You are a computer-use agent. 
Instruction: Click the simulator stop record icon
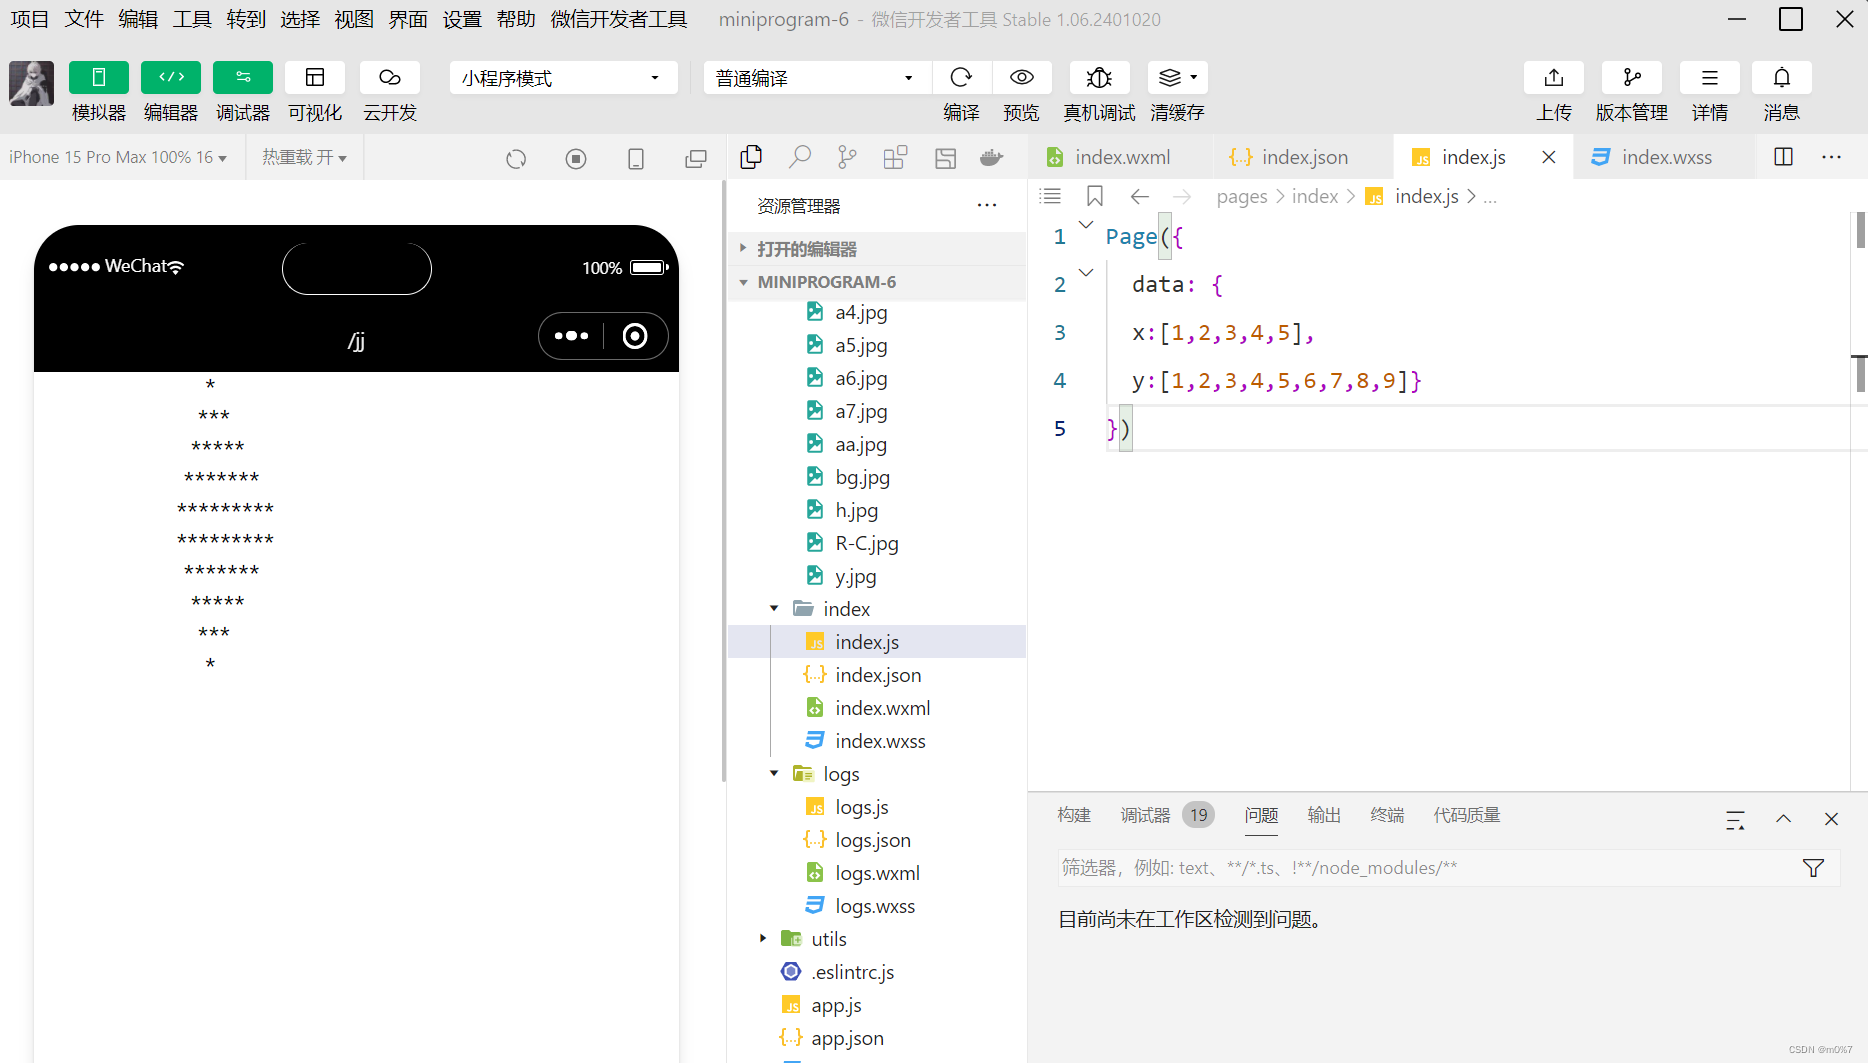tap(576, 159)
